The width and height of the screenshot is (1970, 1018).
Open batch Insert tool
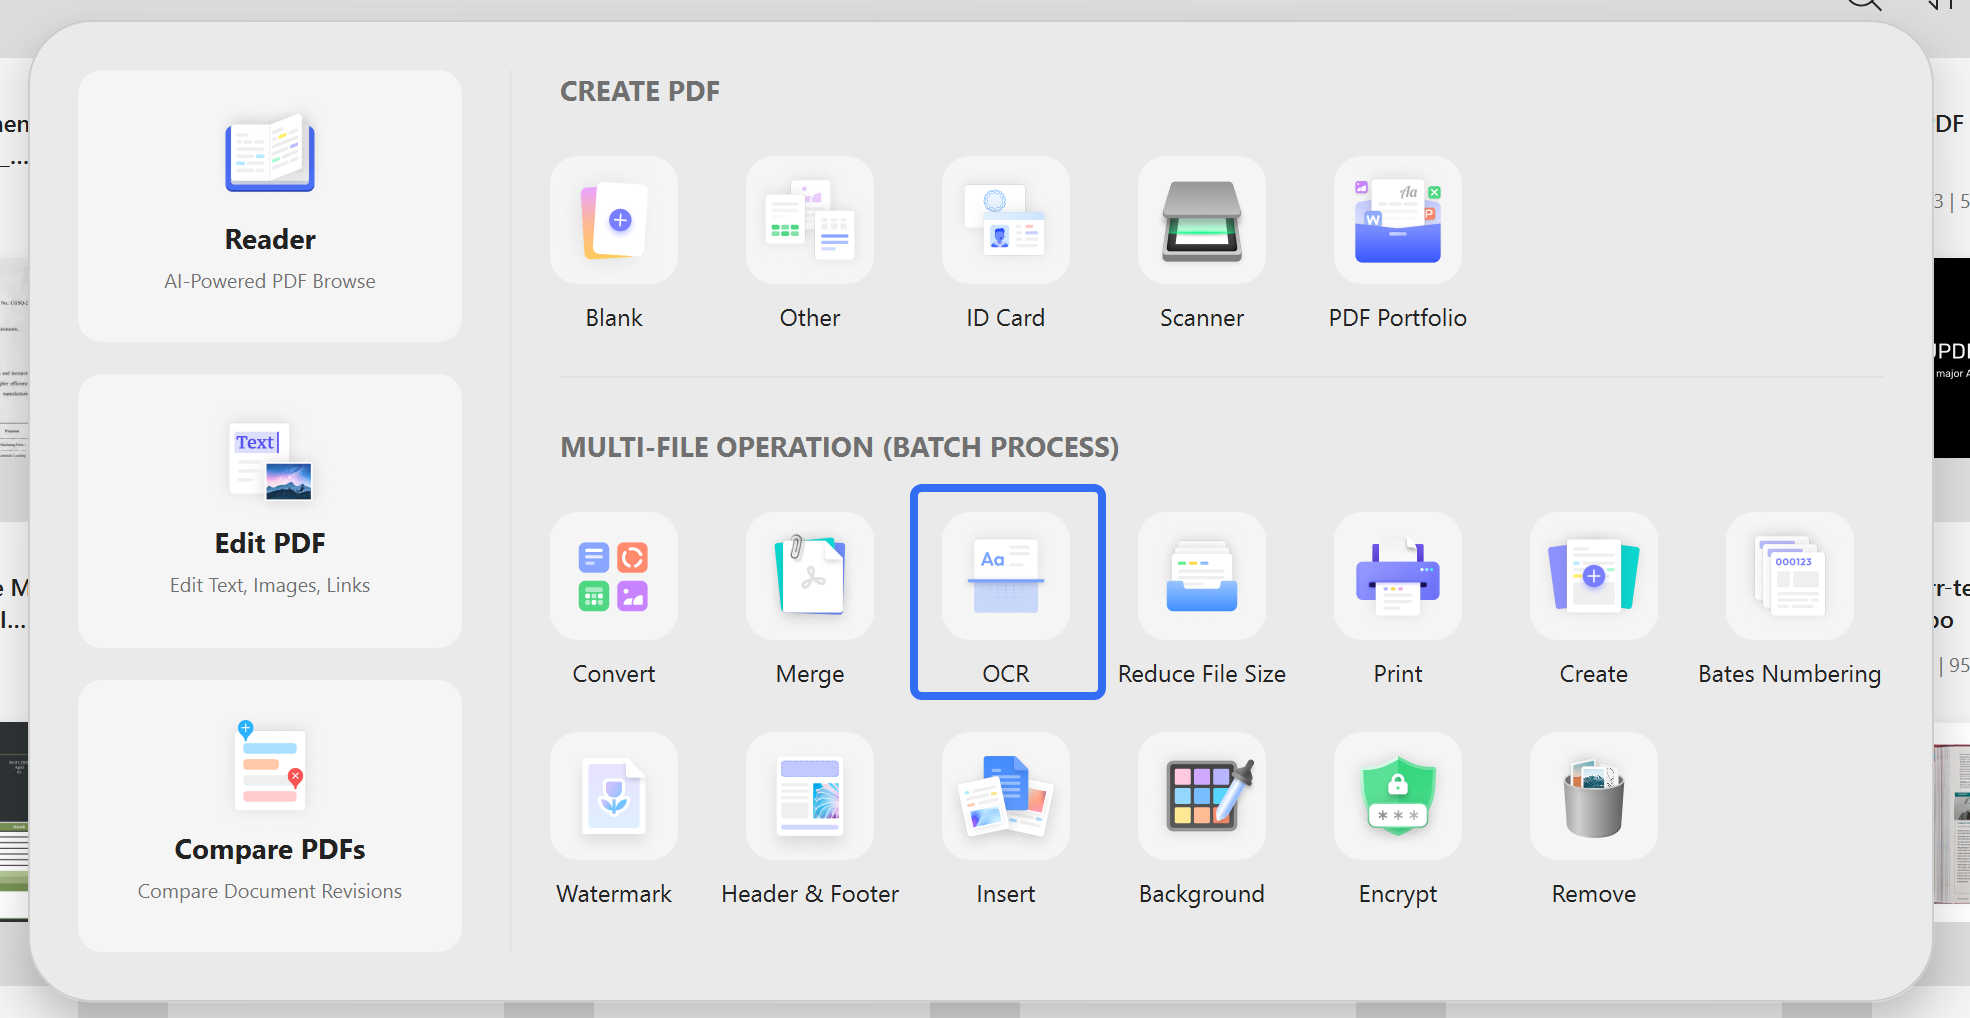coord(1006,796)
